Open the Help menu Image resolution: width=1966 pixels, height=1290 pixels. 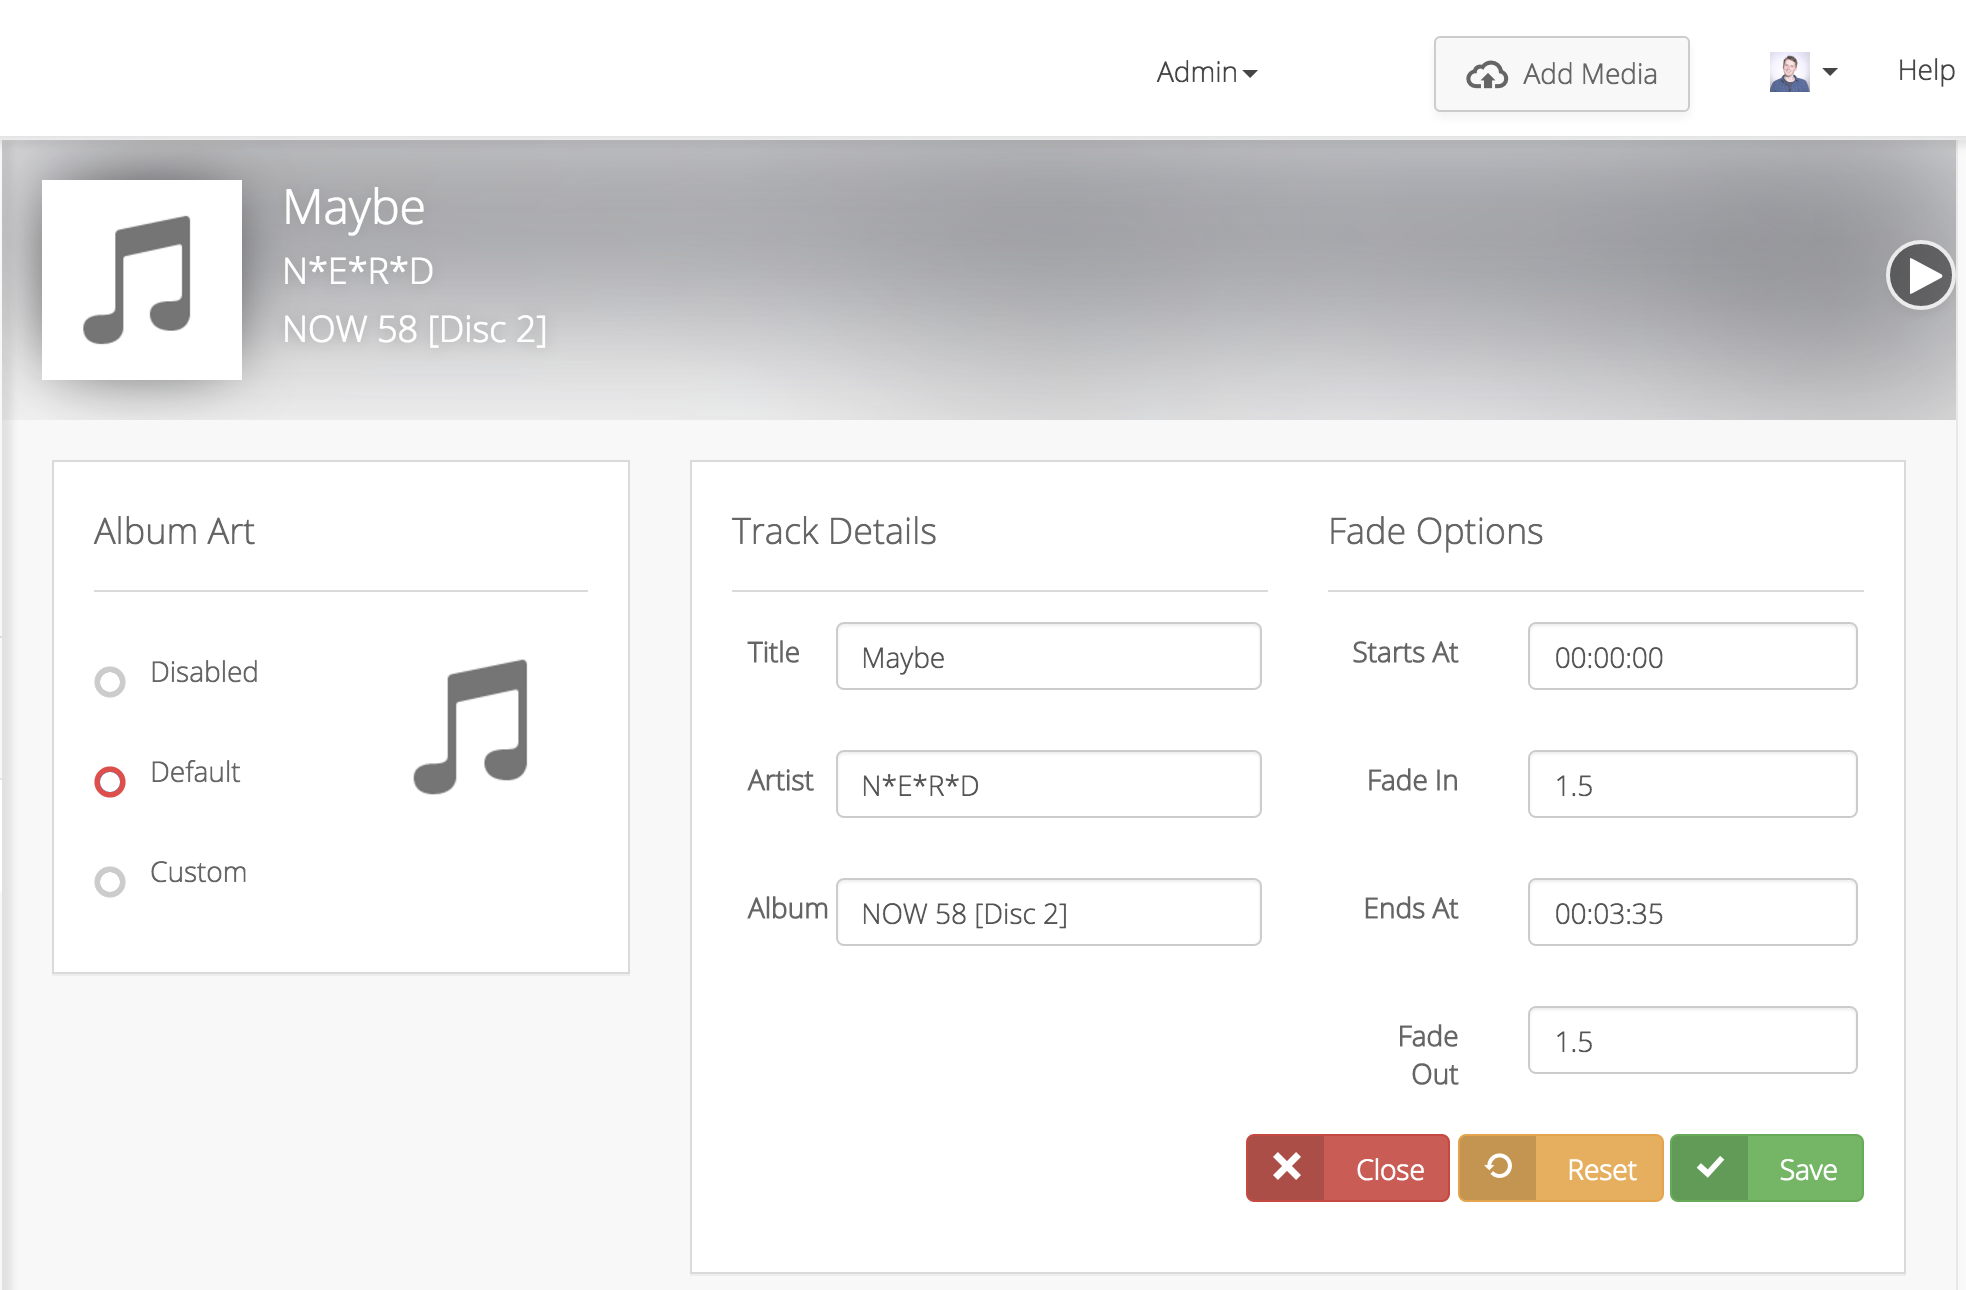[x=1926, y=70]
